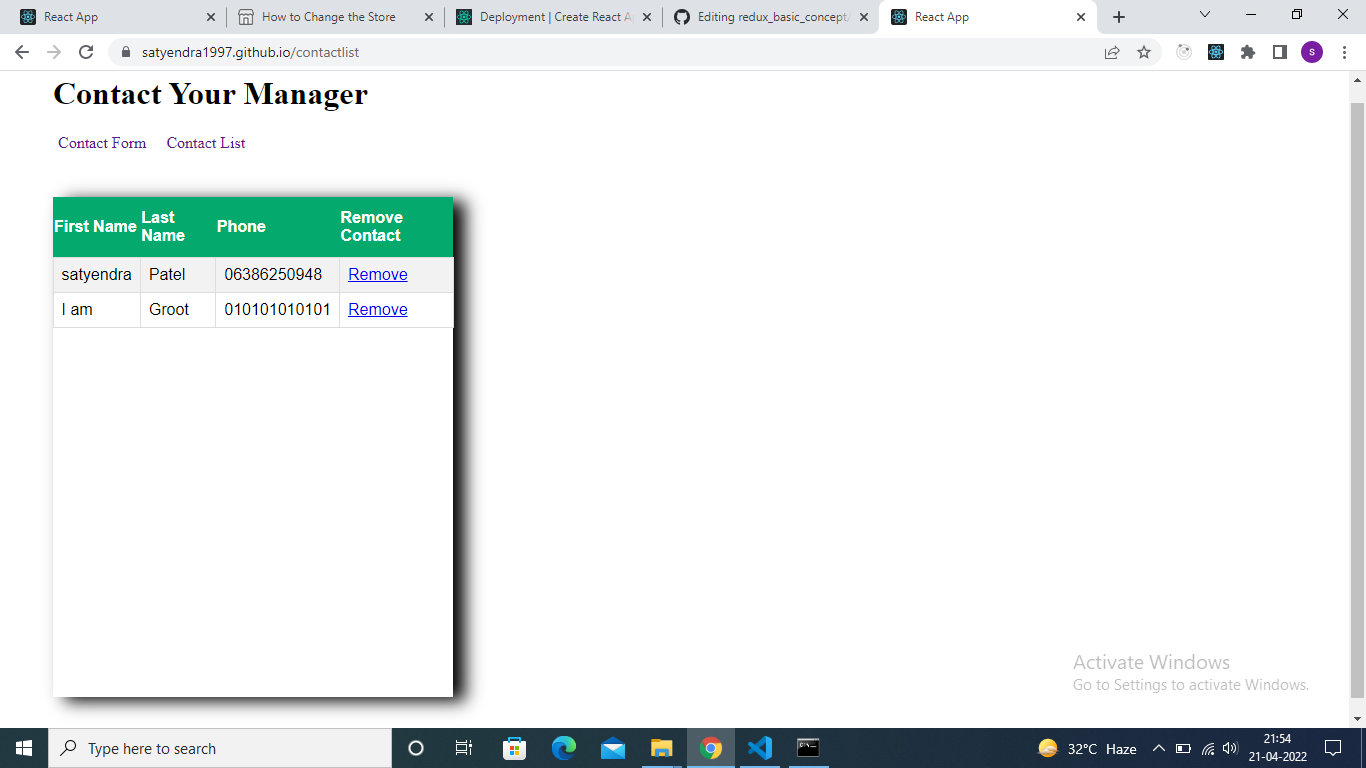
Task: Open Visual Studio Code from taskbar
Action: point(759,748)
